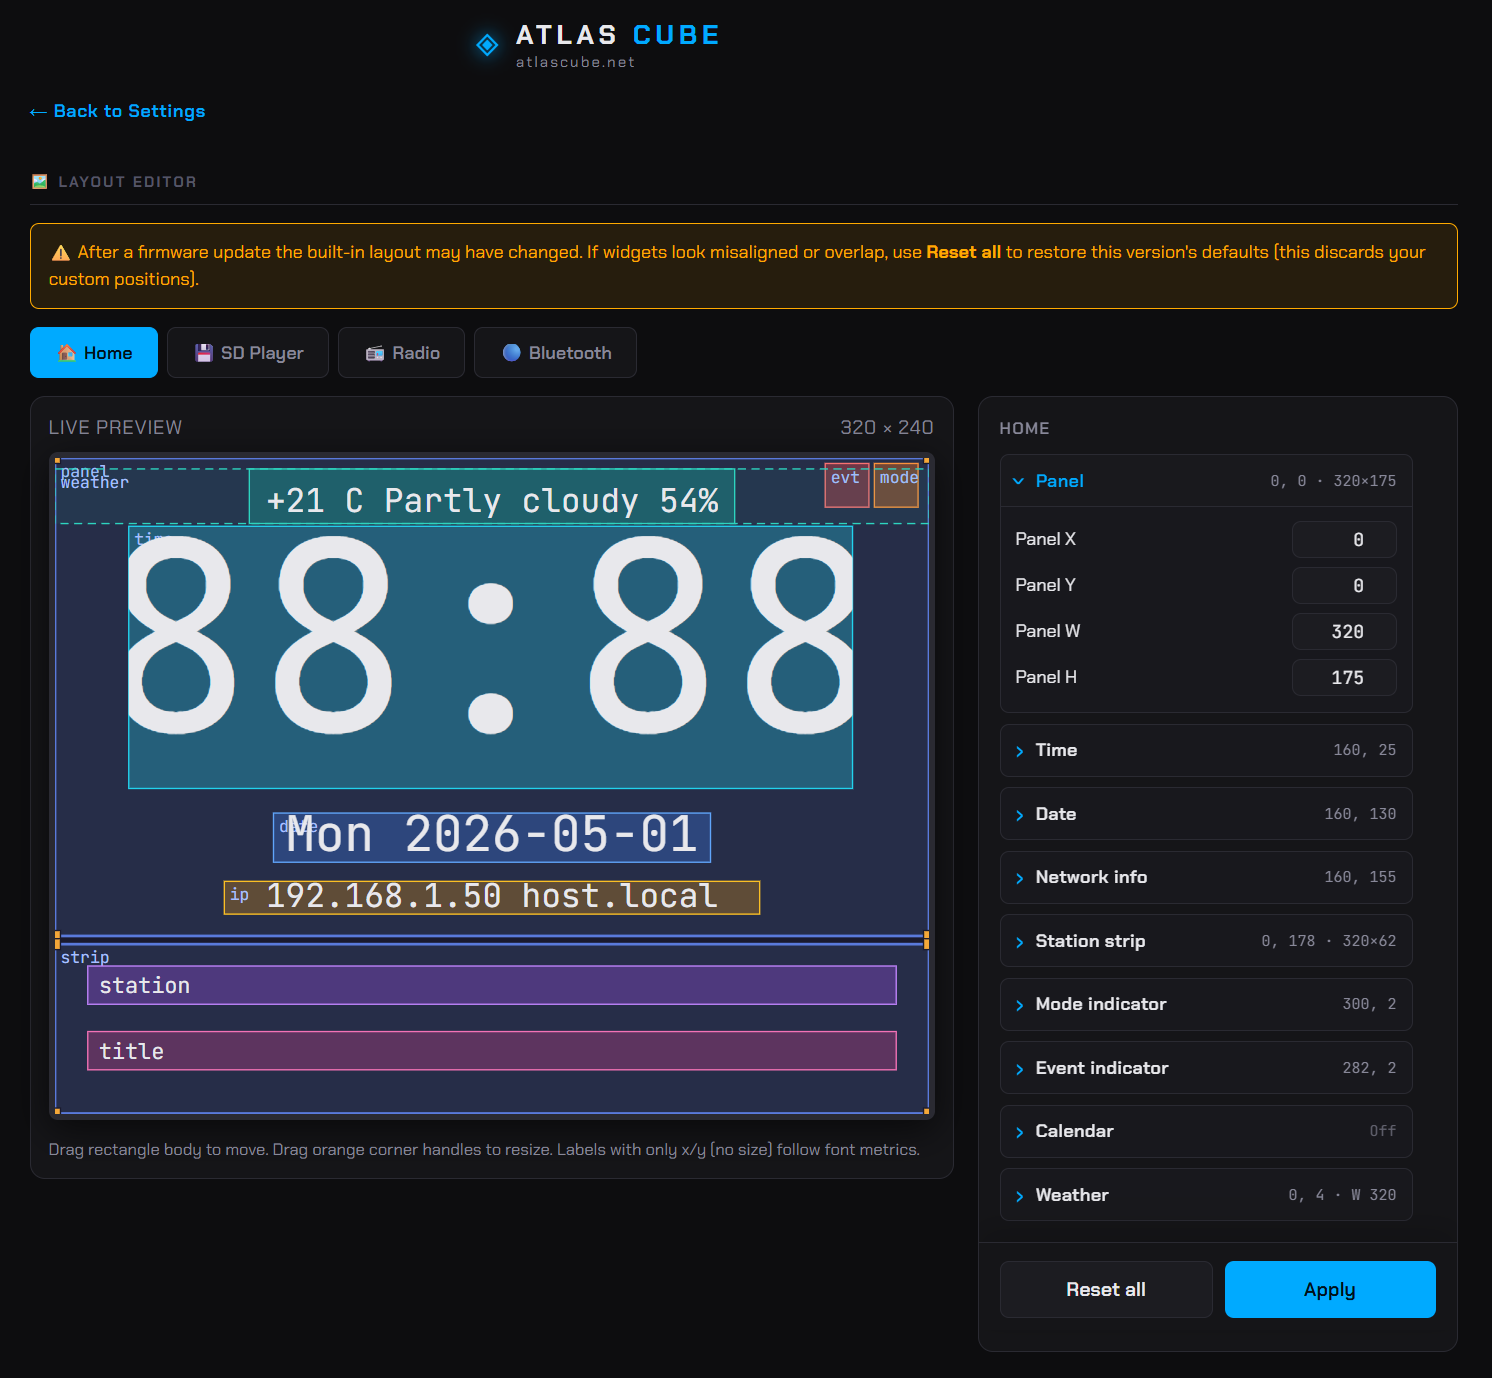
Task: Expand the Weather section
Action: point(1206,1195)
